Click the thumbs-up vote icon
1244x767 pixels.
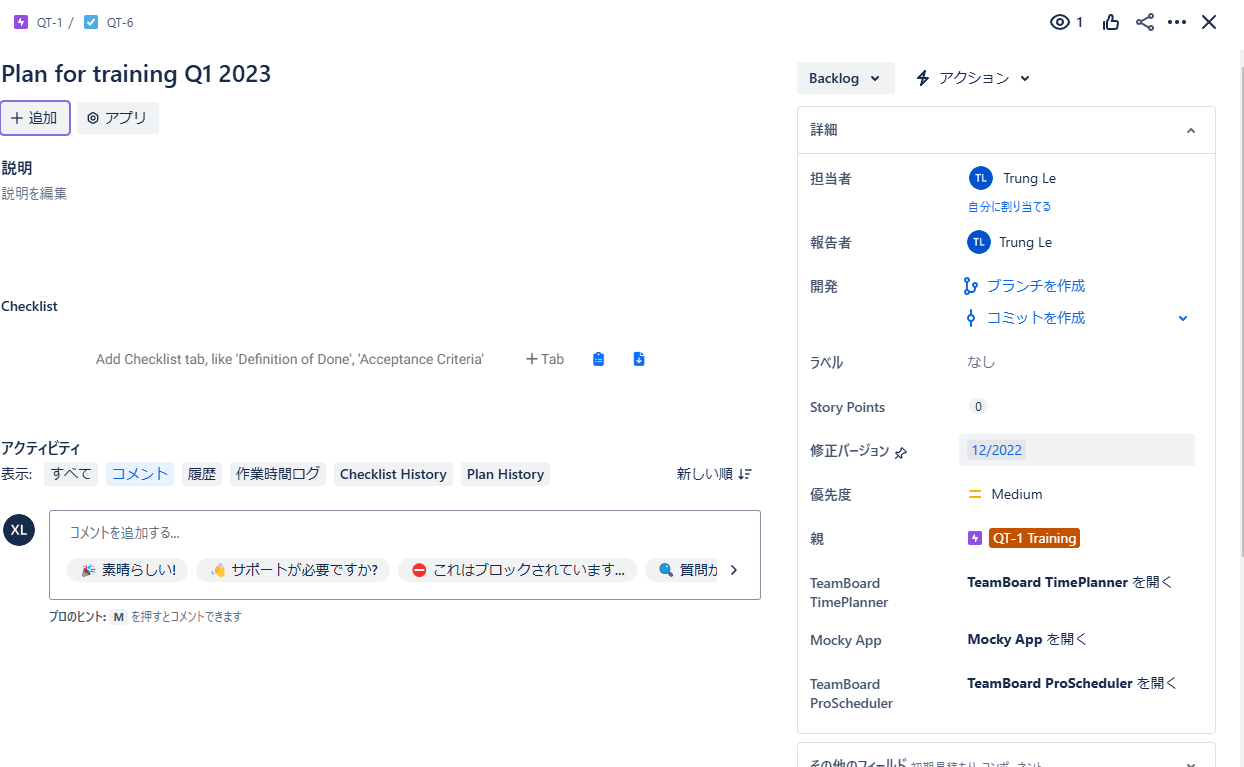click(x=1111, y=22)
